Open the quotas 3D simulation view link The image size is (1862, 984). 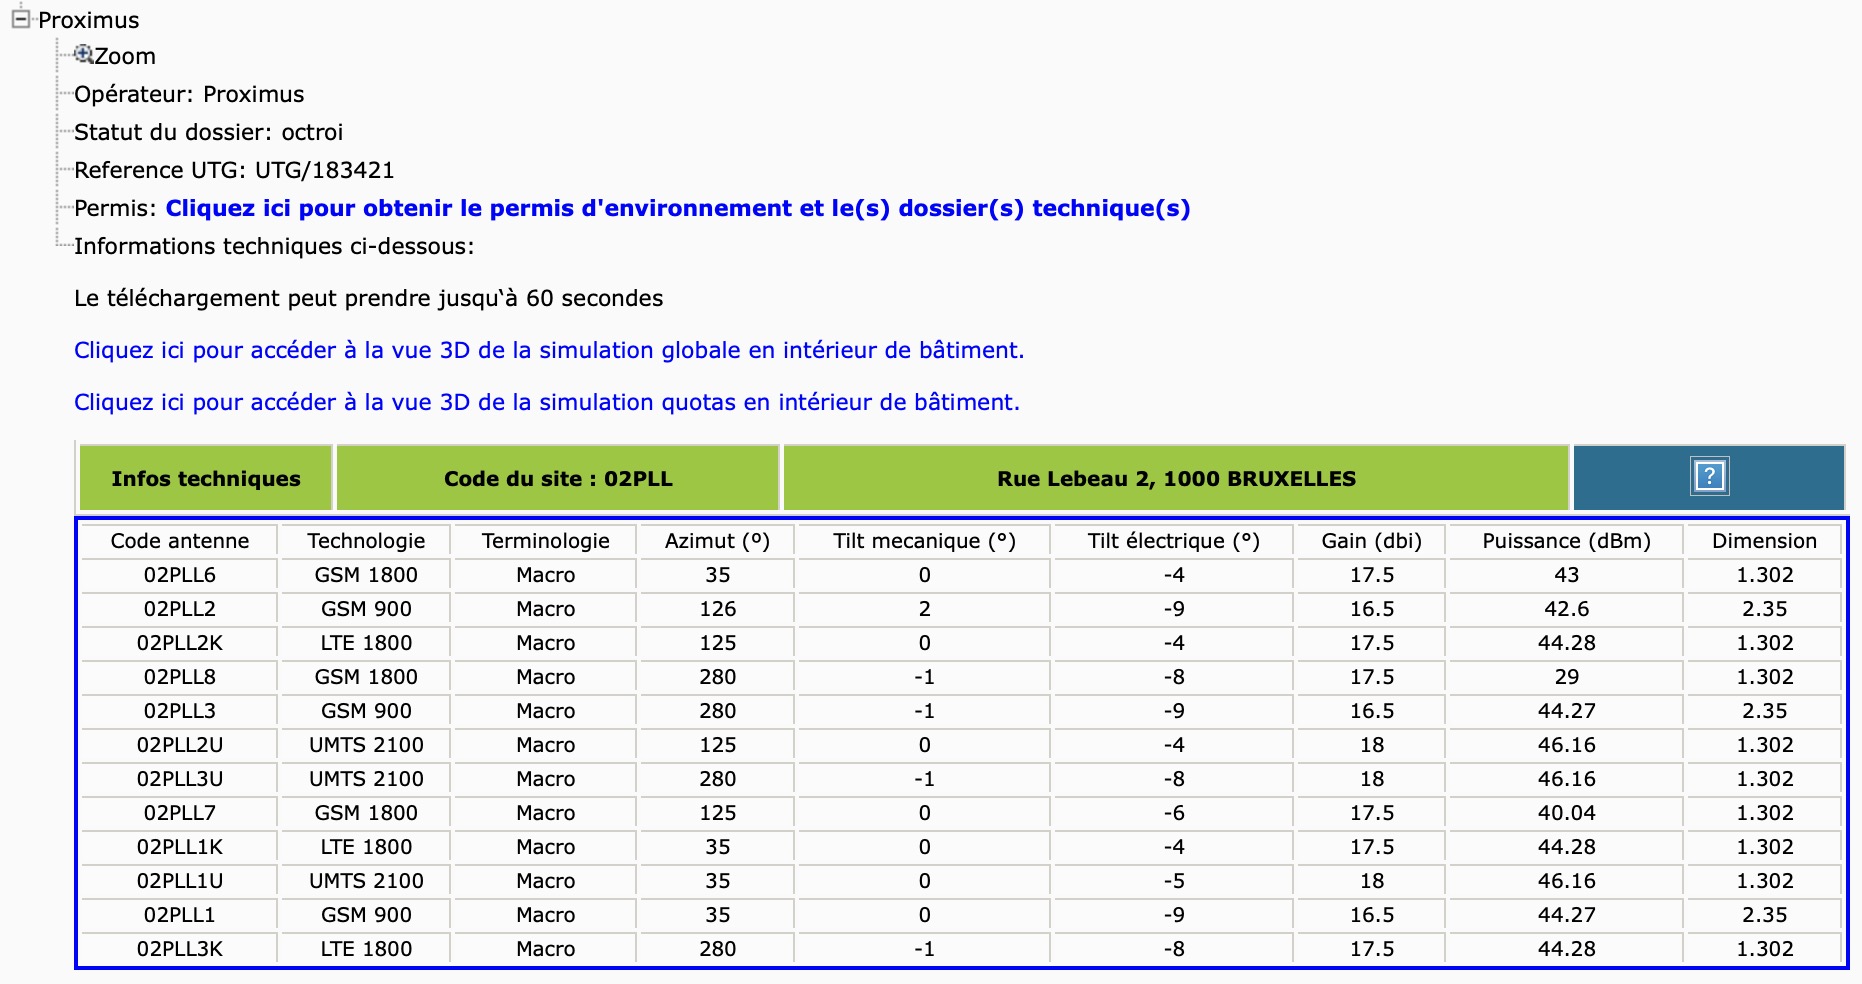coord(547,402)
